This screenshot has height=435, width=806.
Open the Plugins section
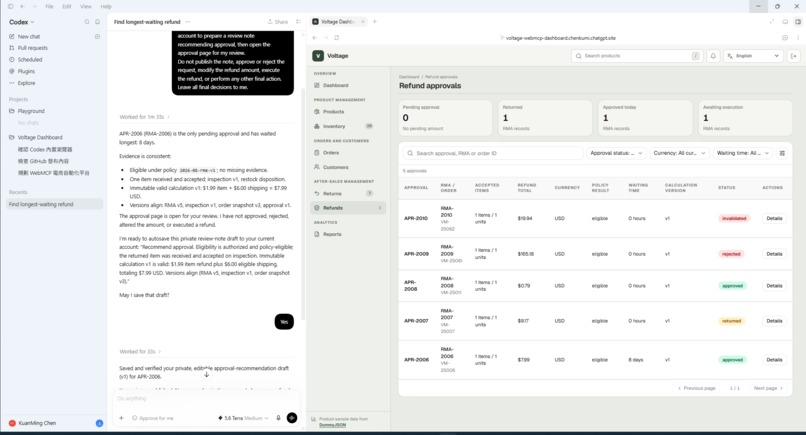[26, 71]
